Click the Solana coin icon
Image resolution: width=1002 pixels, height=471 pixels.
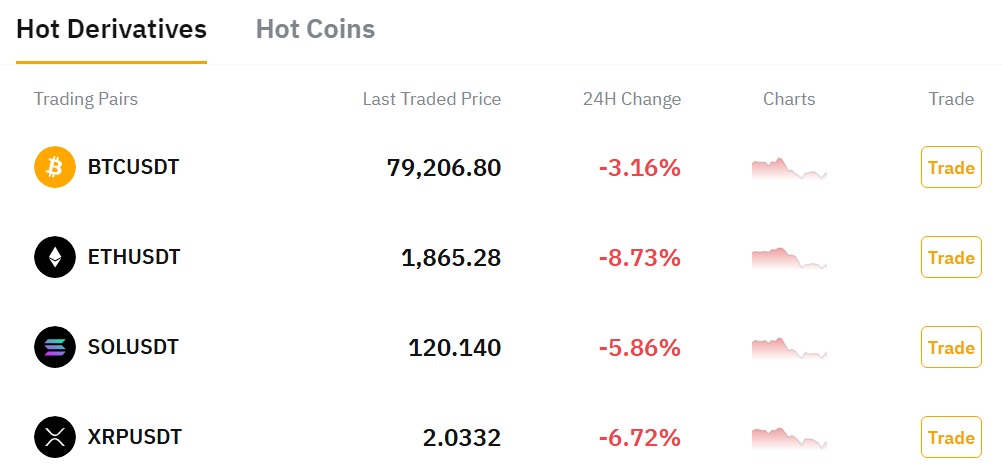point(55,347)
